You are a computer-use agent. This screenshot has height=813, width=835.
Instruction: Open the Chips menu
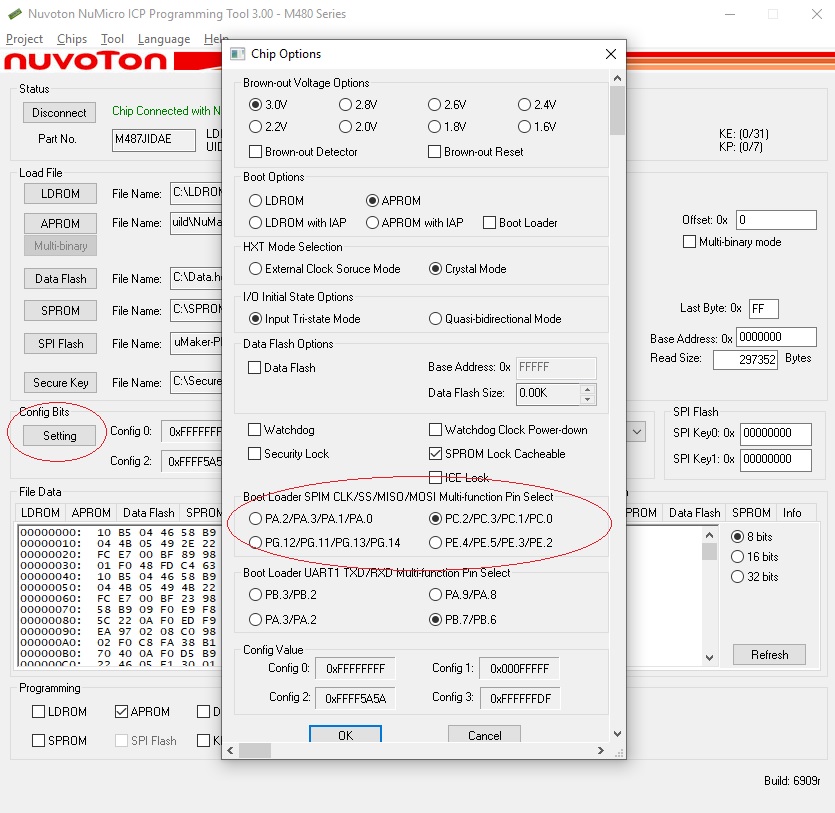(72, 39)
